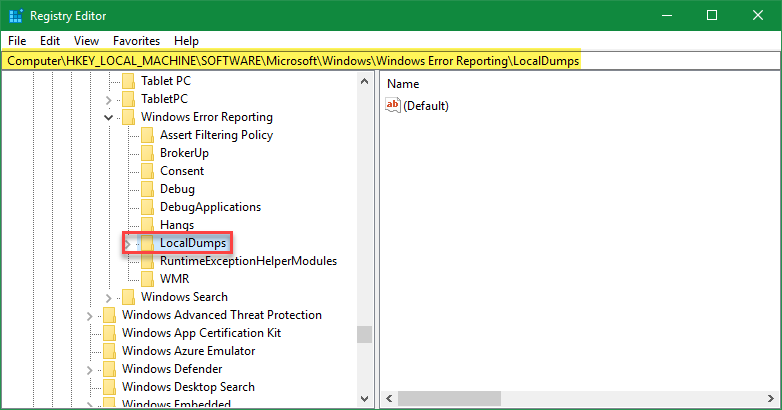Open the File menu
Image resolution: width=782 pixels, height=410 pixels.
[x=17, y=41]
